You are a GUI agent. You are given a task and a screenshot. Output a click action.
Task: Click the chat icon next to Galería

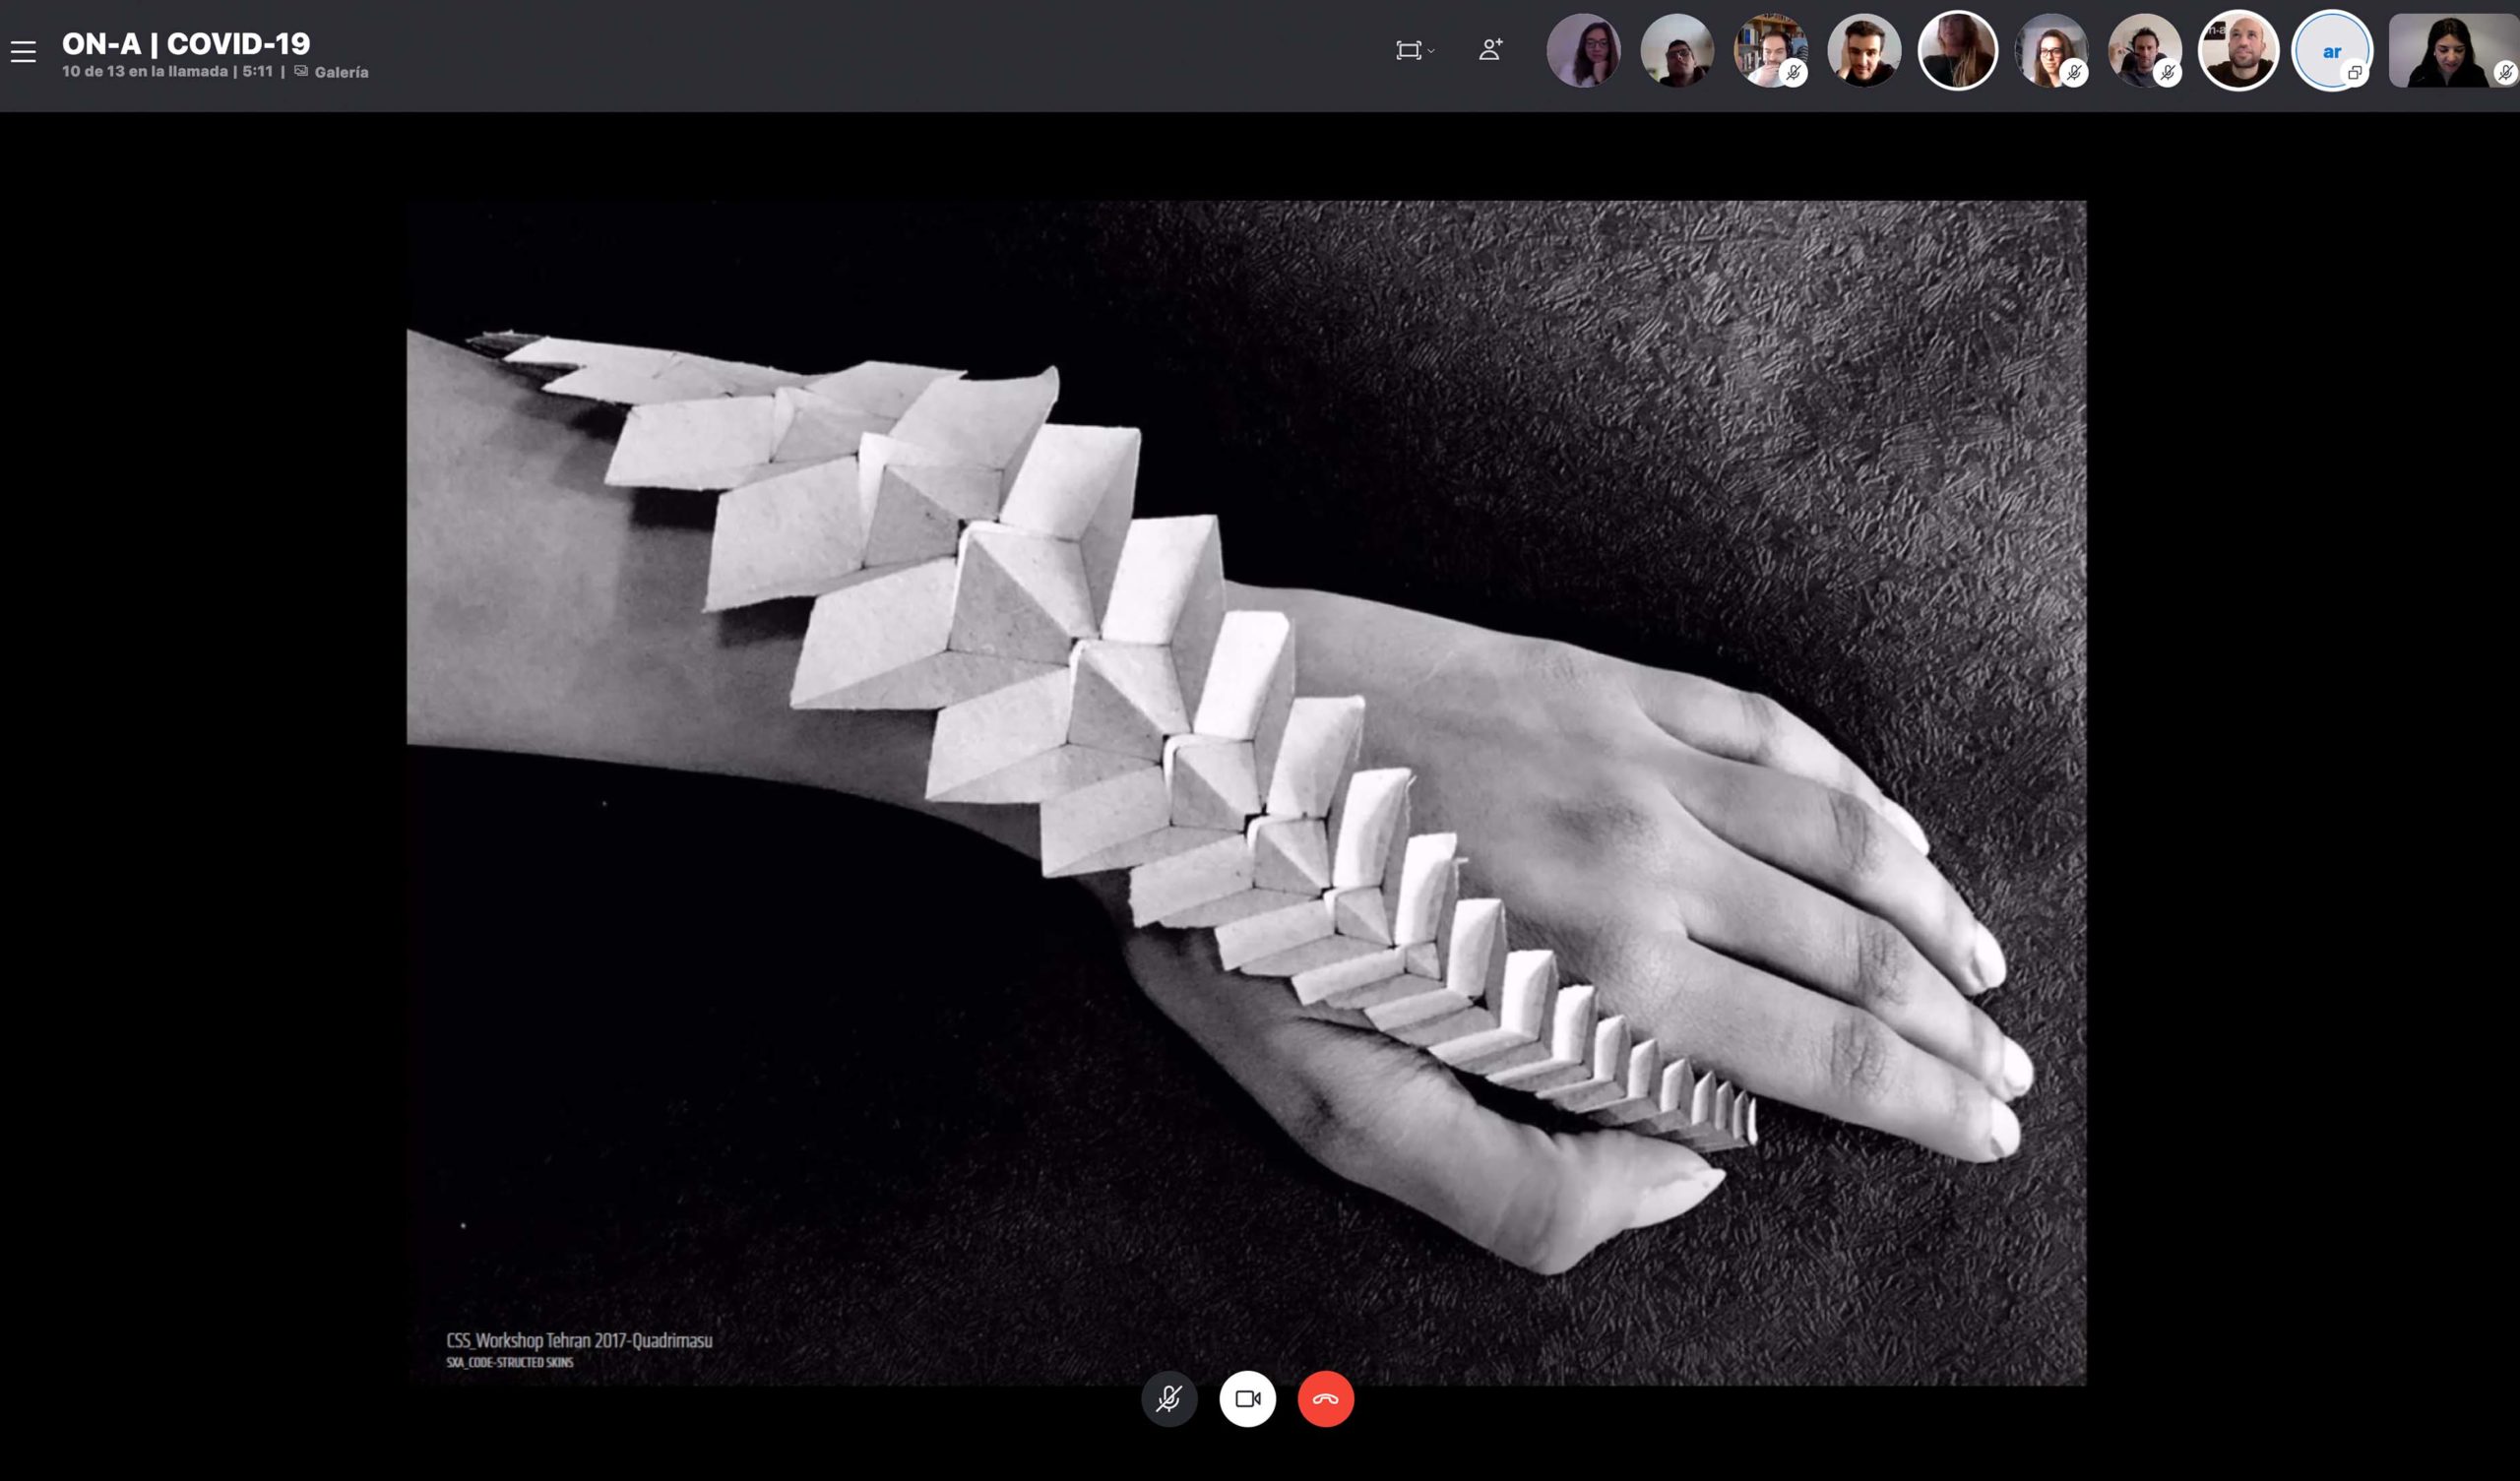click(x=301, y=71)
